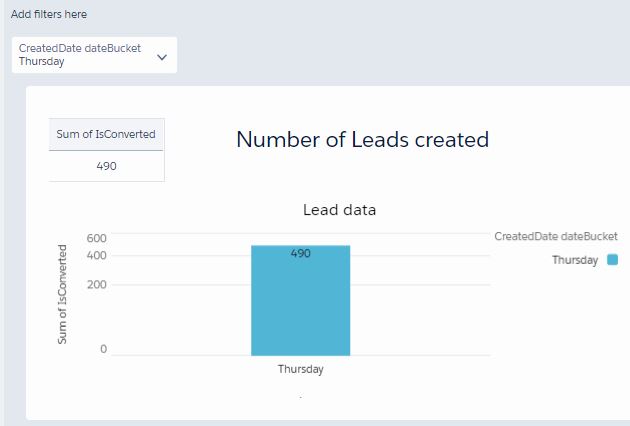Image resolution: width=630 pixels, height=426 pixels.
Task: Click the vertical Sum of IsConverted axis label
Action: 62,297
